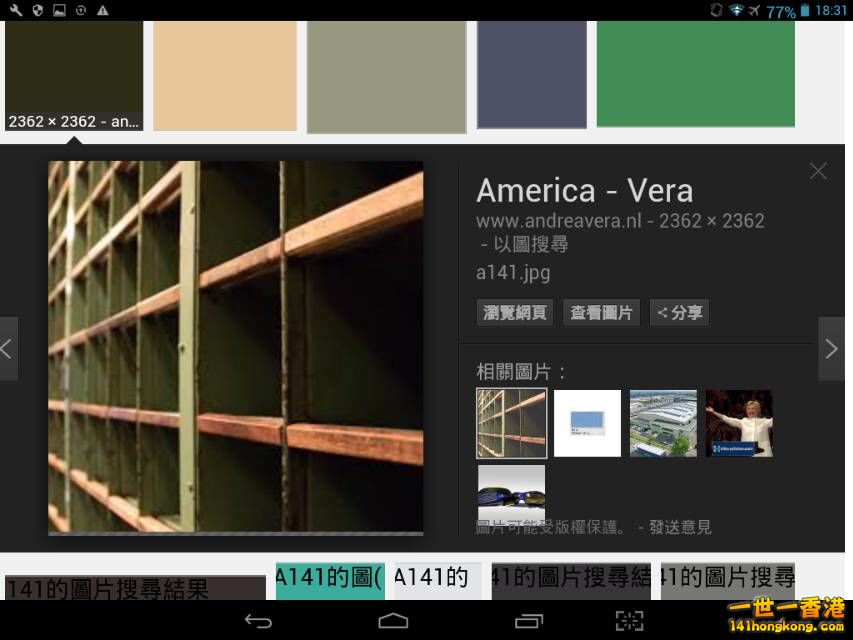Viewport: 853px width, 640px height.
Task: Click the 瀏覽網頁 button
Action: tap(515, 312)
